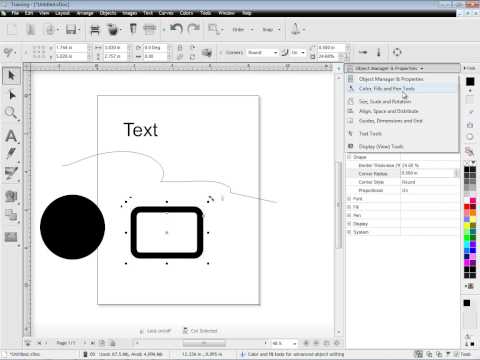Click the Undo arrow
Viewport: 480px width, 360px height.
coord(176,29)
